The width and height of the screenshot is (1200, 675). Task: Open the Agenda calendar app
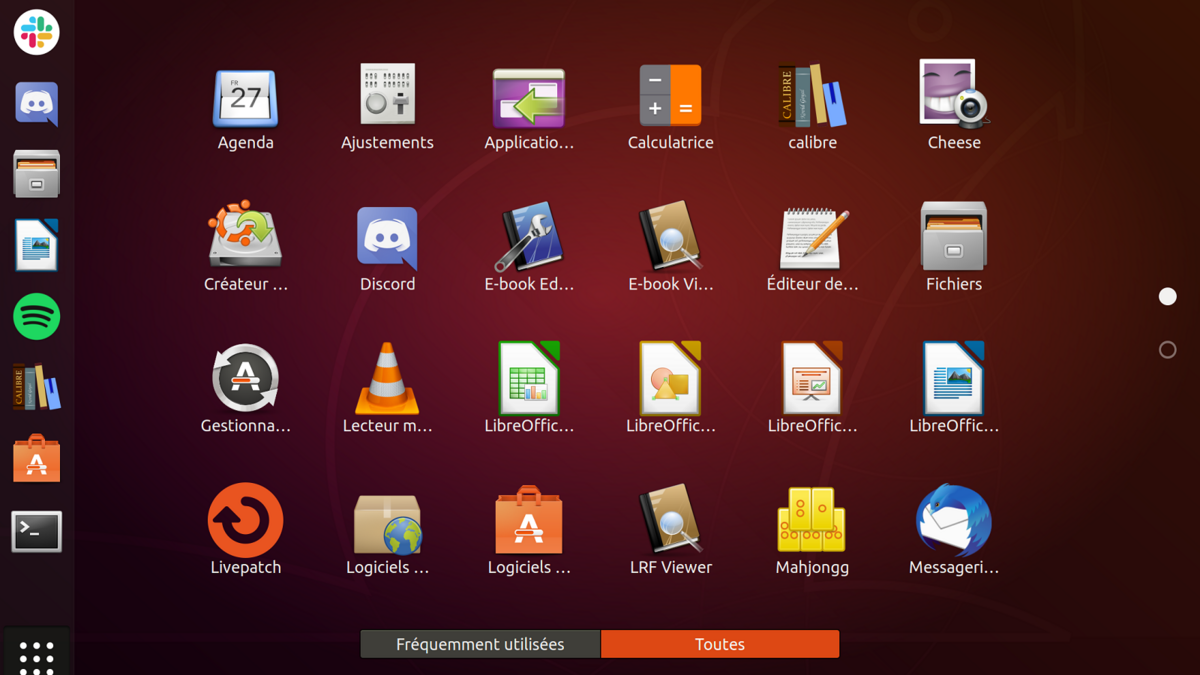[x=246, y=98]
